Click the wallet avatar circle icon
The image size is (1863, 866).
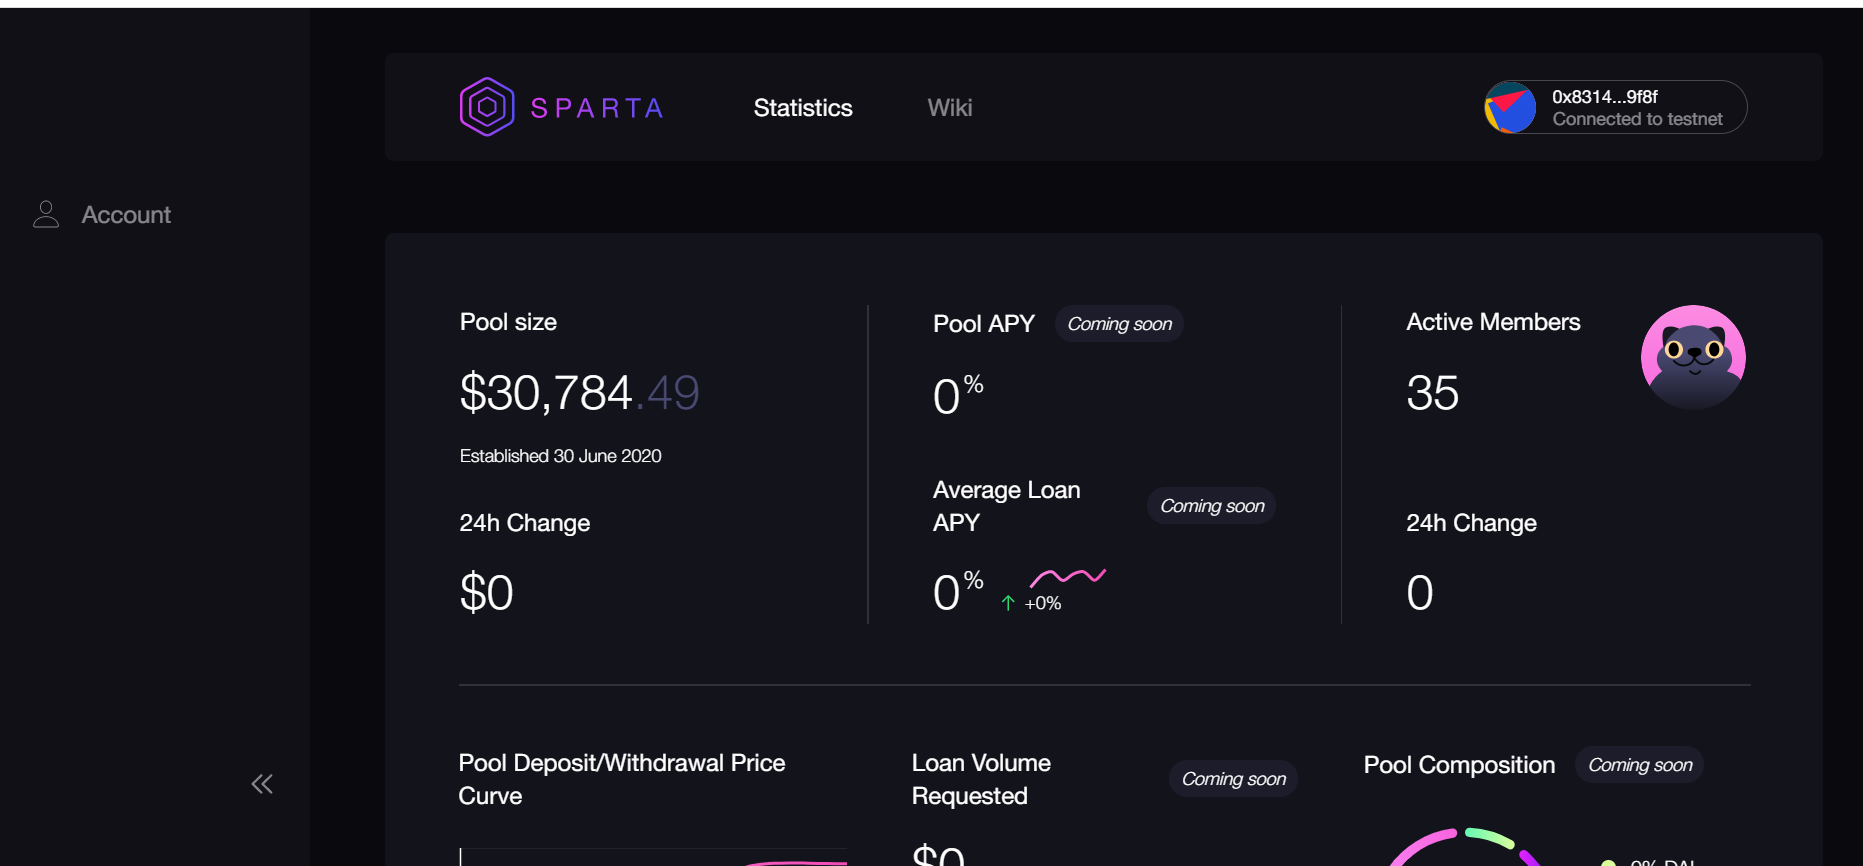coord(1510,107)
